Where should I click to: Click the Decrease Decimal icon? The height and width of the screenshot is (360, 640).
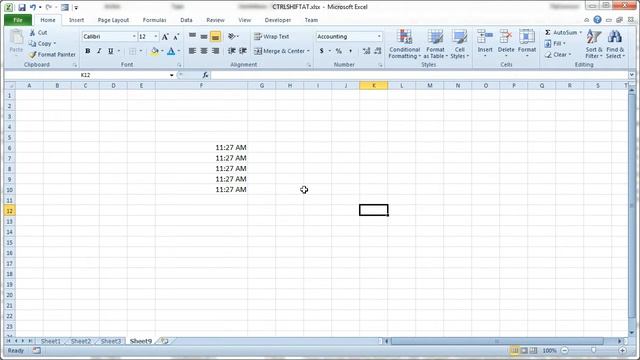point(378,51)
